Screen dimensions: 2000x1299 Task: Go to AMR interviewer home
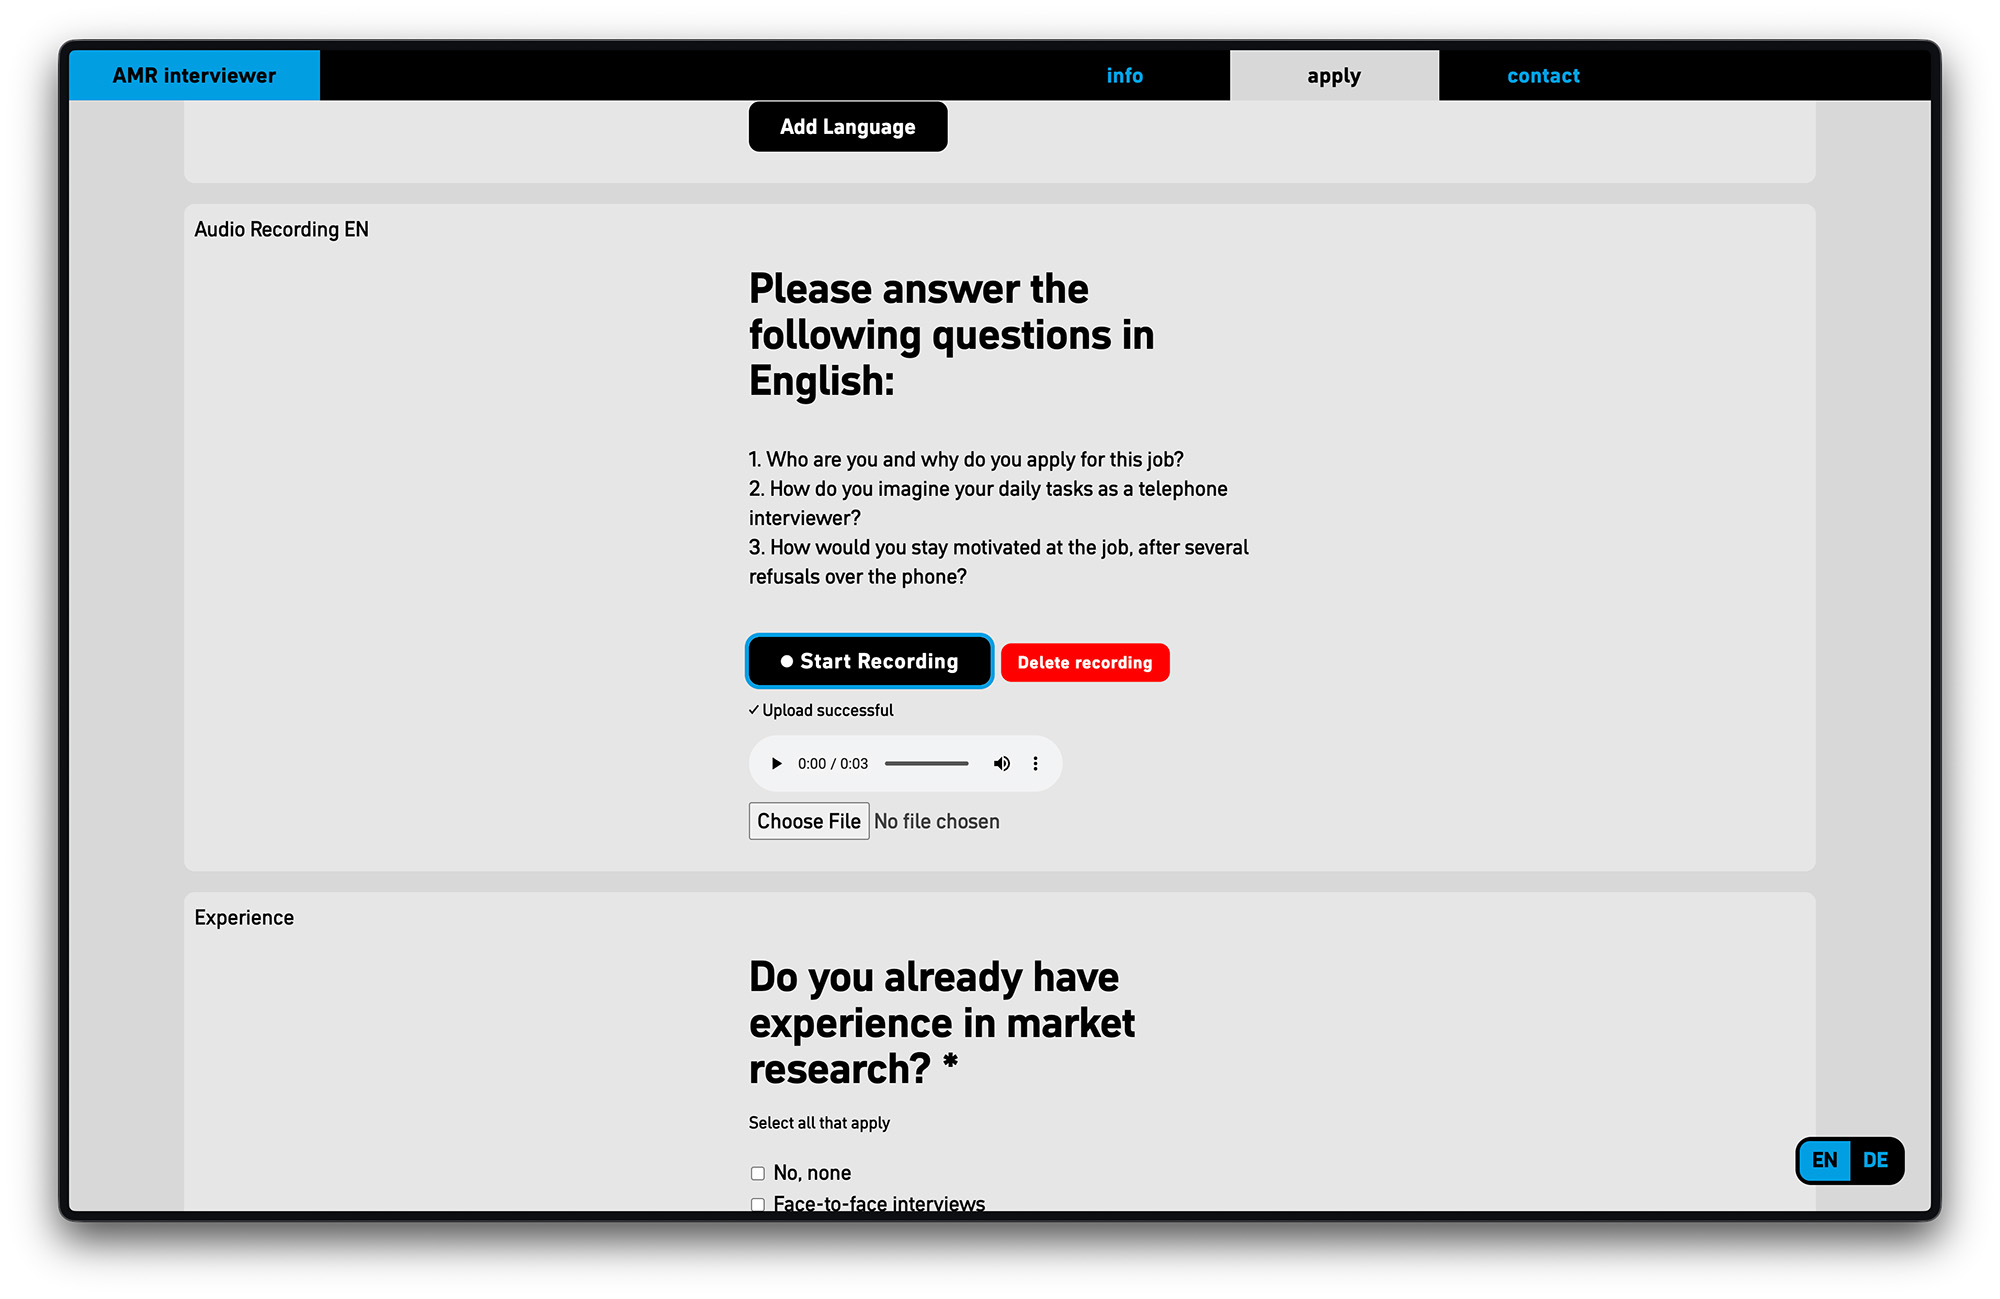[194, 75]
